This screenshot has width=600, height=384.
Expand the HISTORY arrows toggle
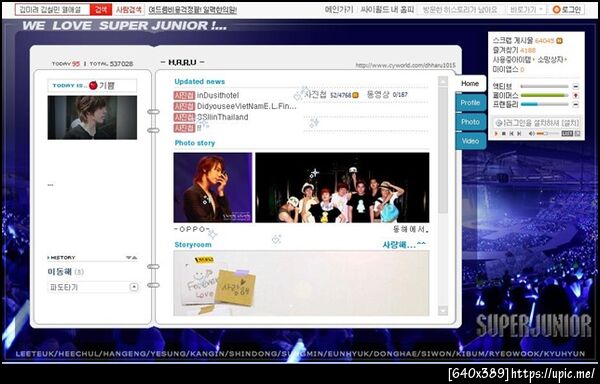[x=131, y=258]
